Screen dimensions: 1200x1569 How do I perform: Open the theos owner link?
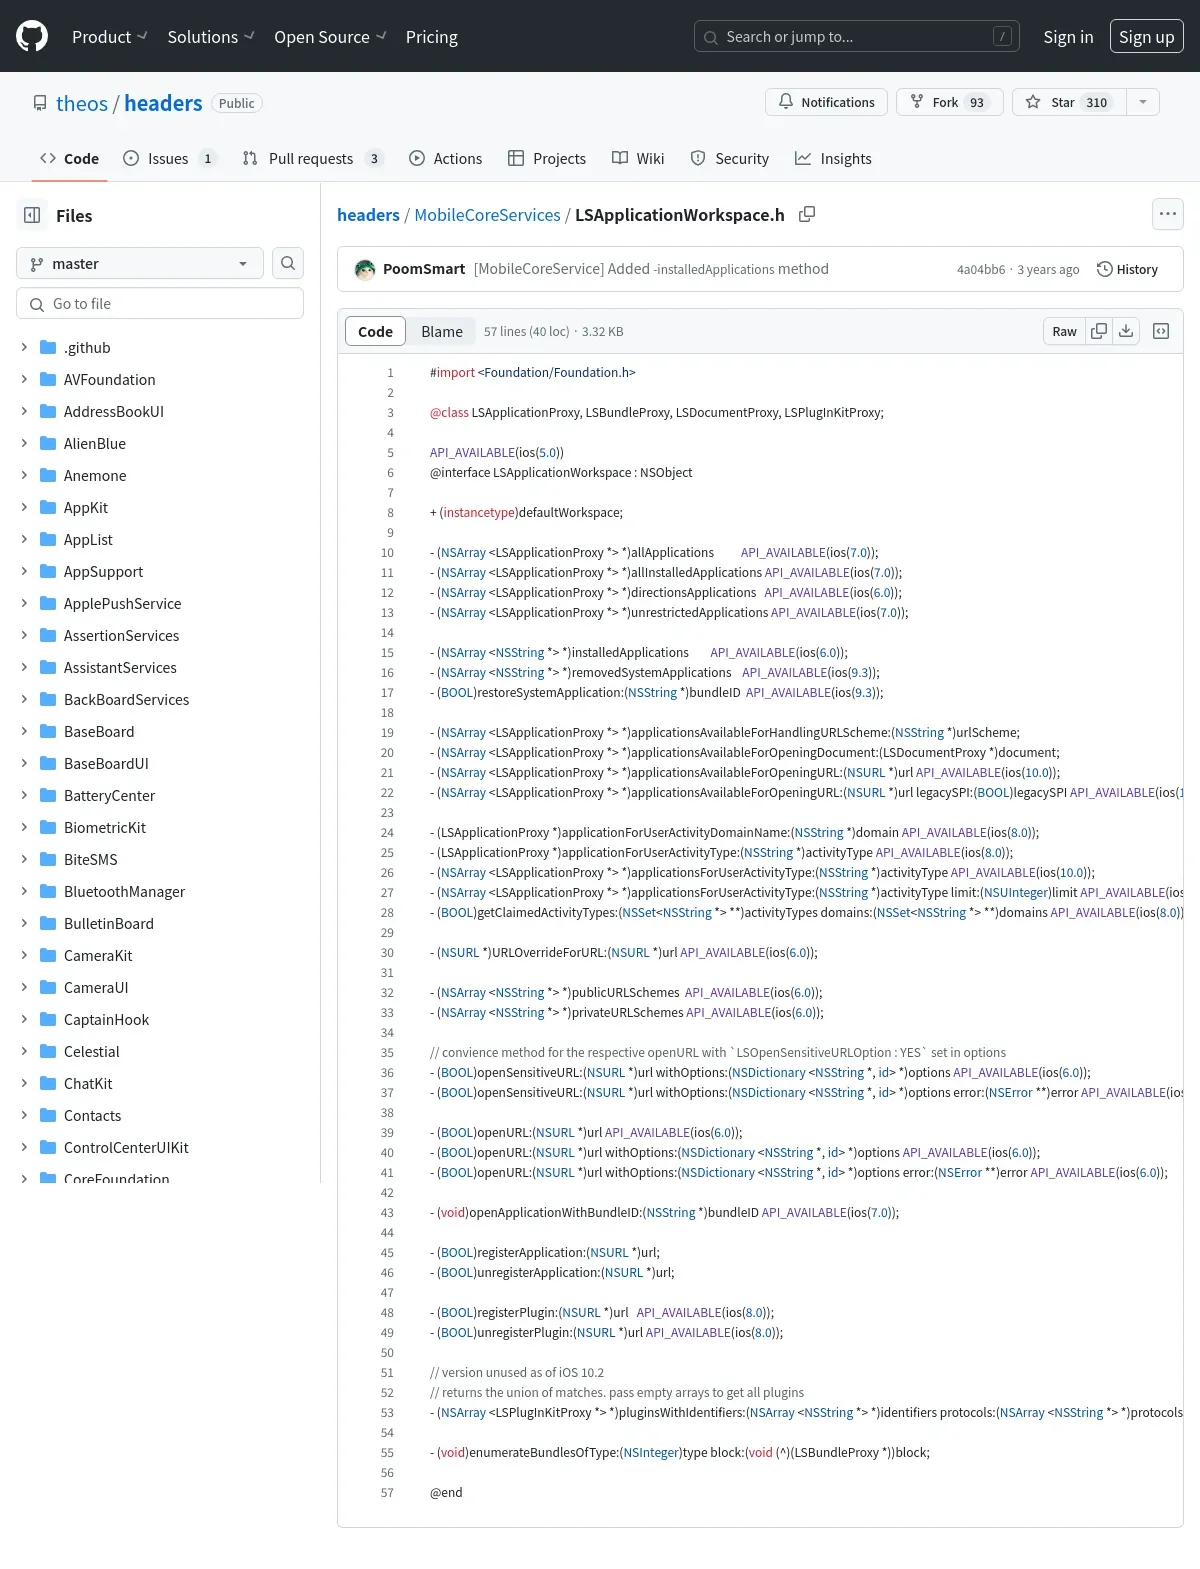coord(82,103)
